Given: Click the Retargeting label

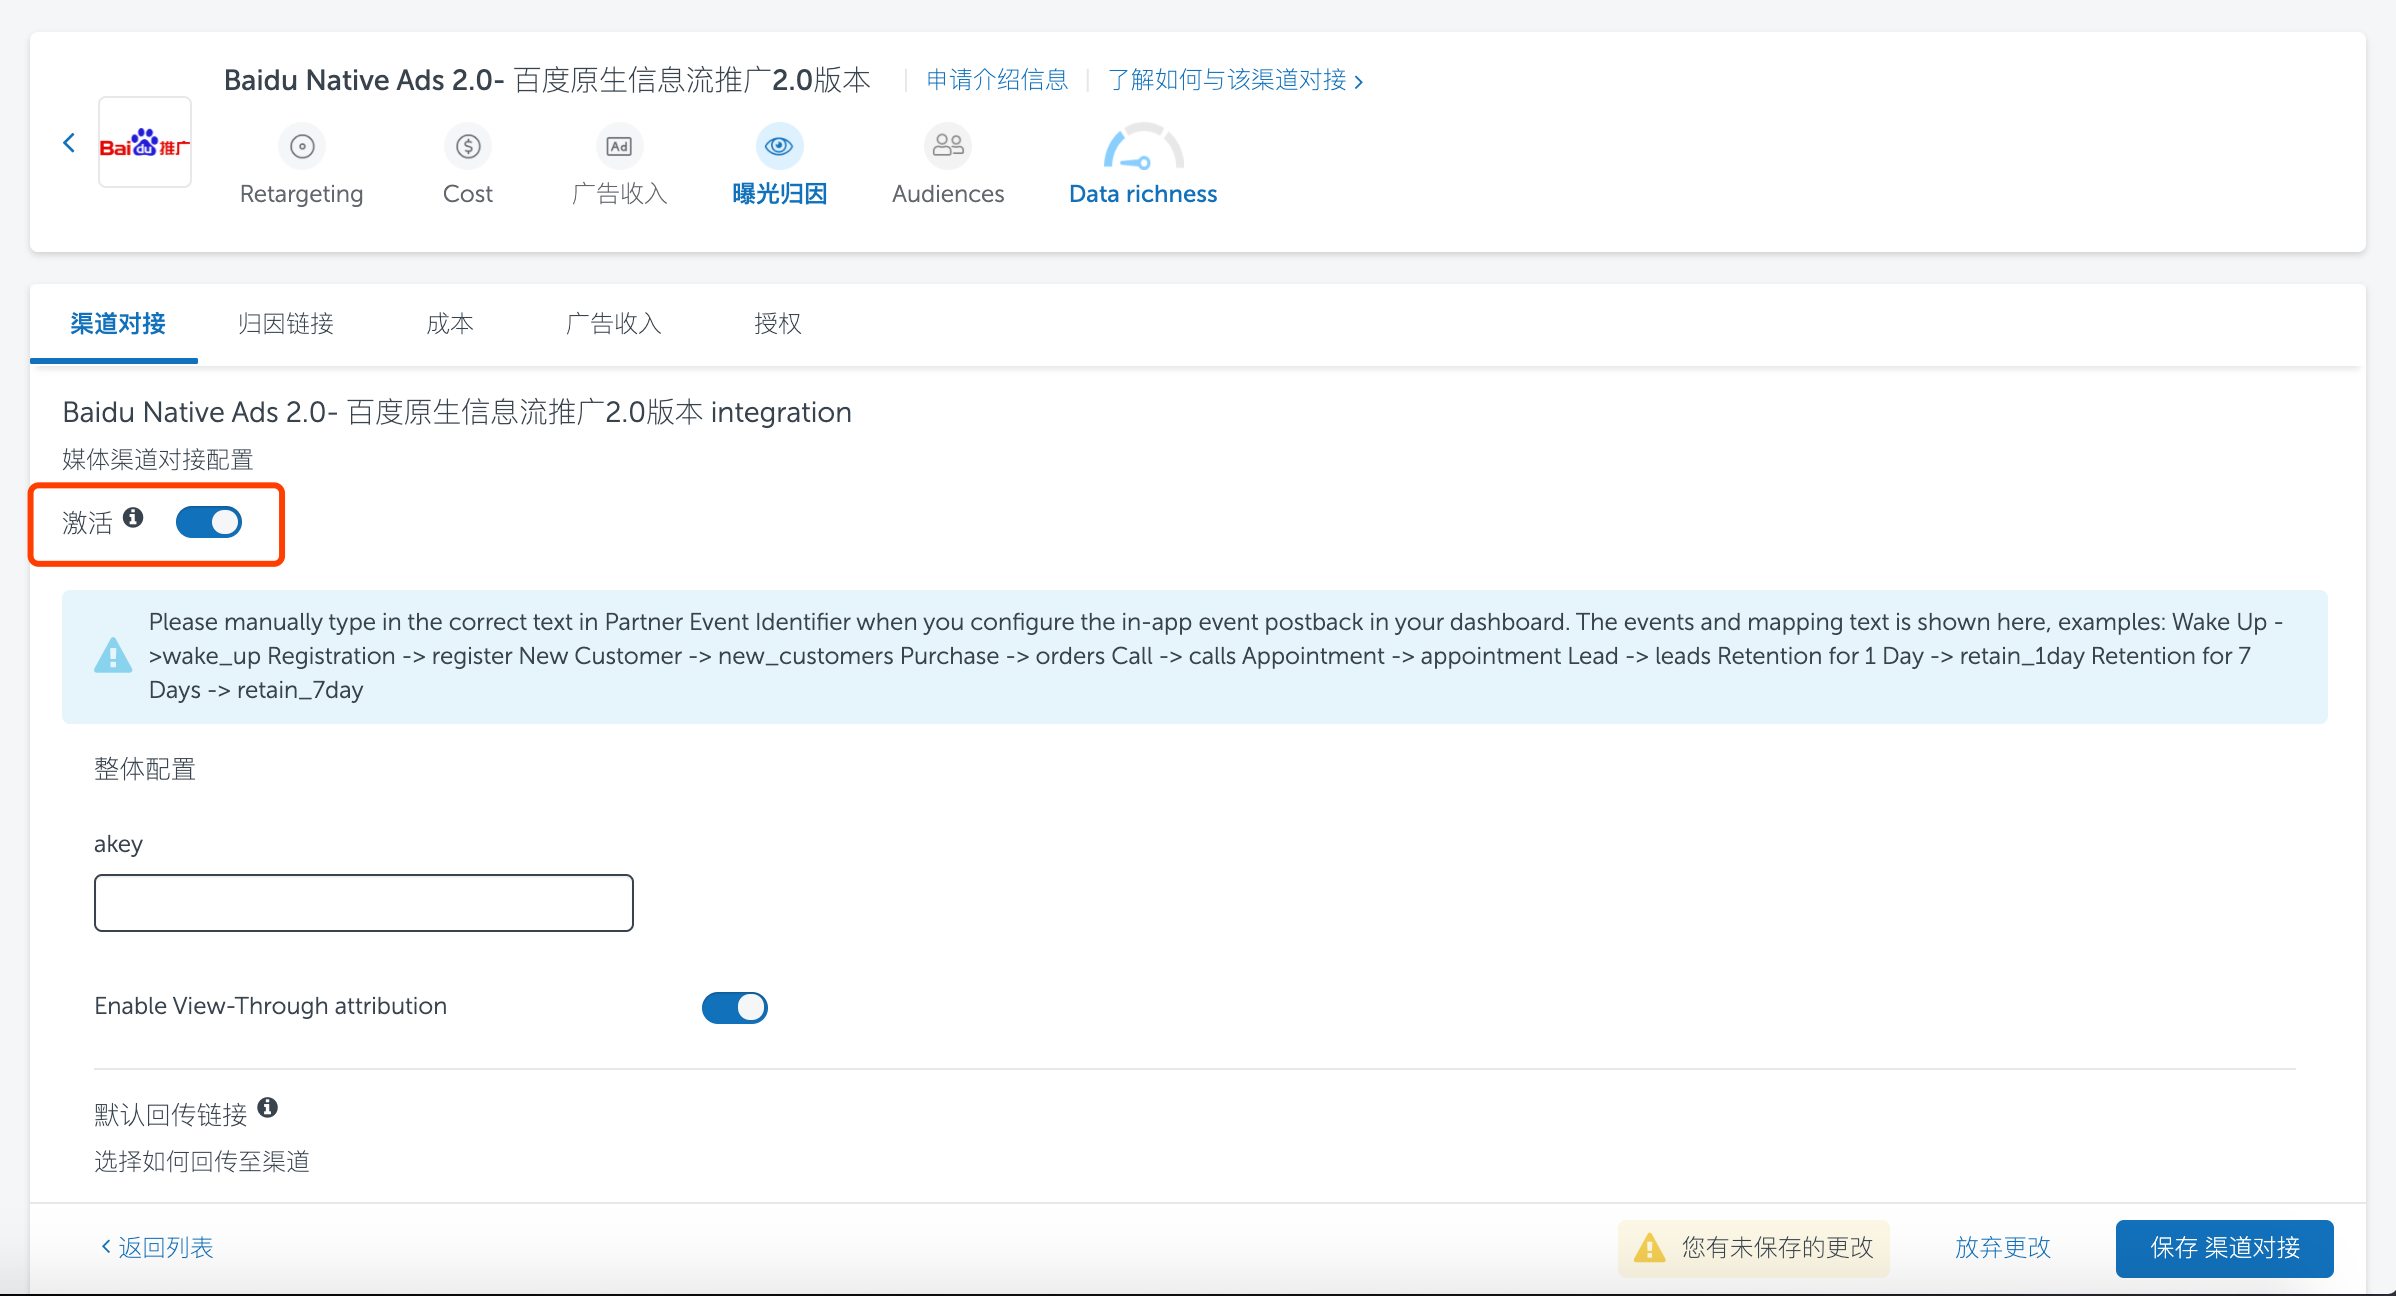Looking at the screenshot, I should tap(301, 194).
